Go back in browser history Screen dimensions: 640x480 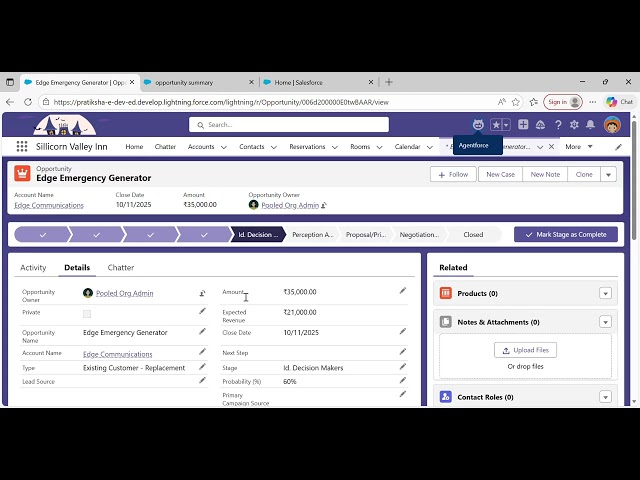point(10,102)
